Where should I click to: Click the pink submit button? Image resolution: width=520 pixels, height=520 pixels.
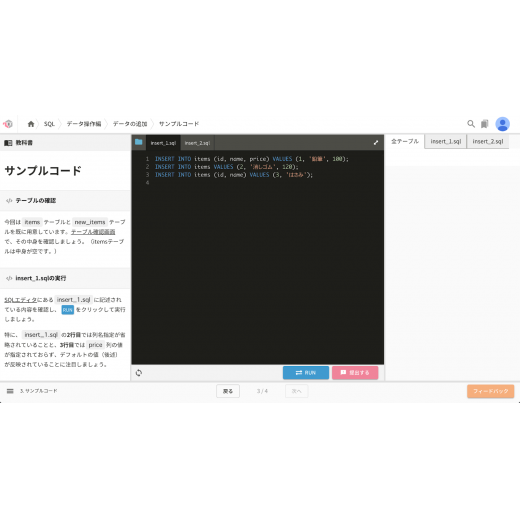(x=355, y=373)
